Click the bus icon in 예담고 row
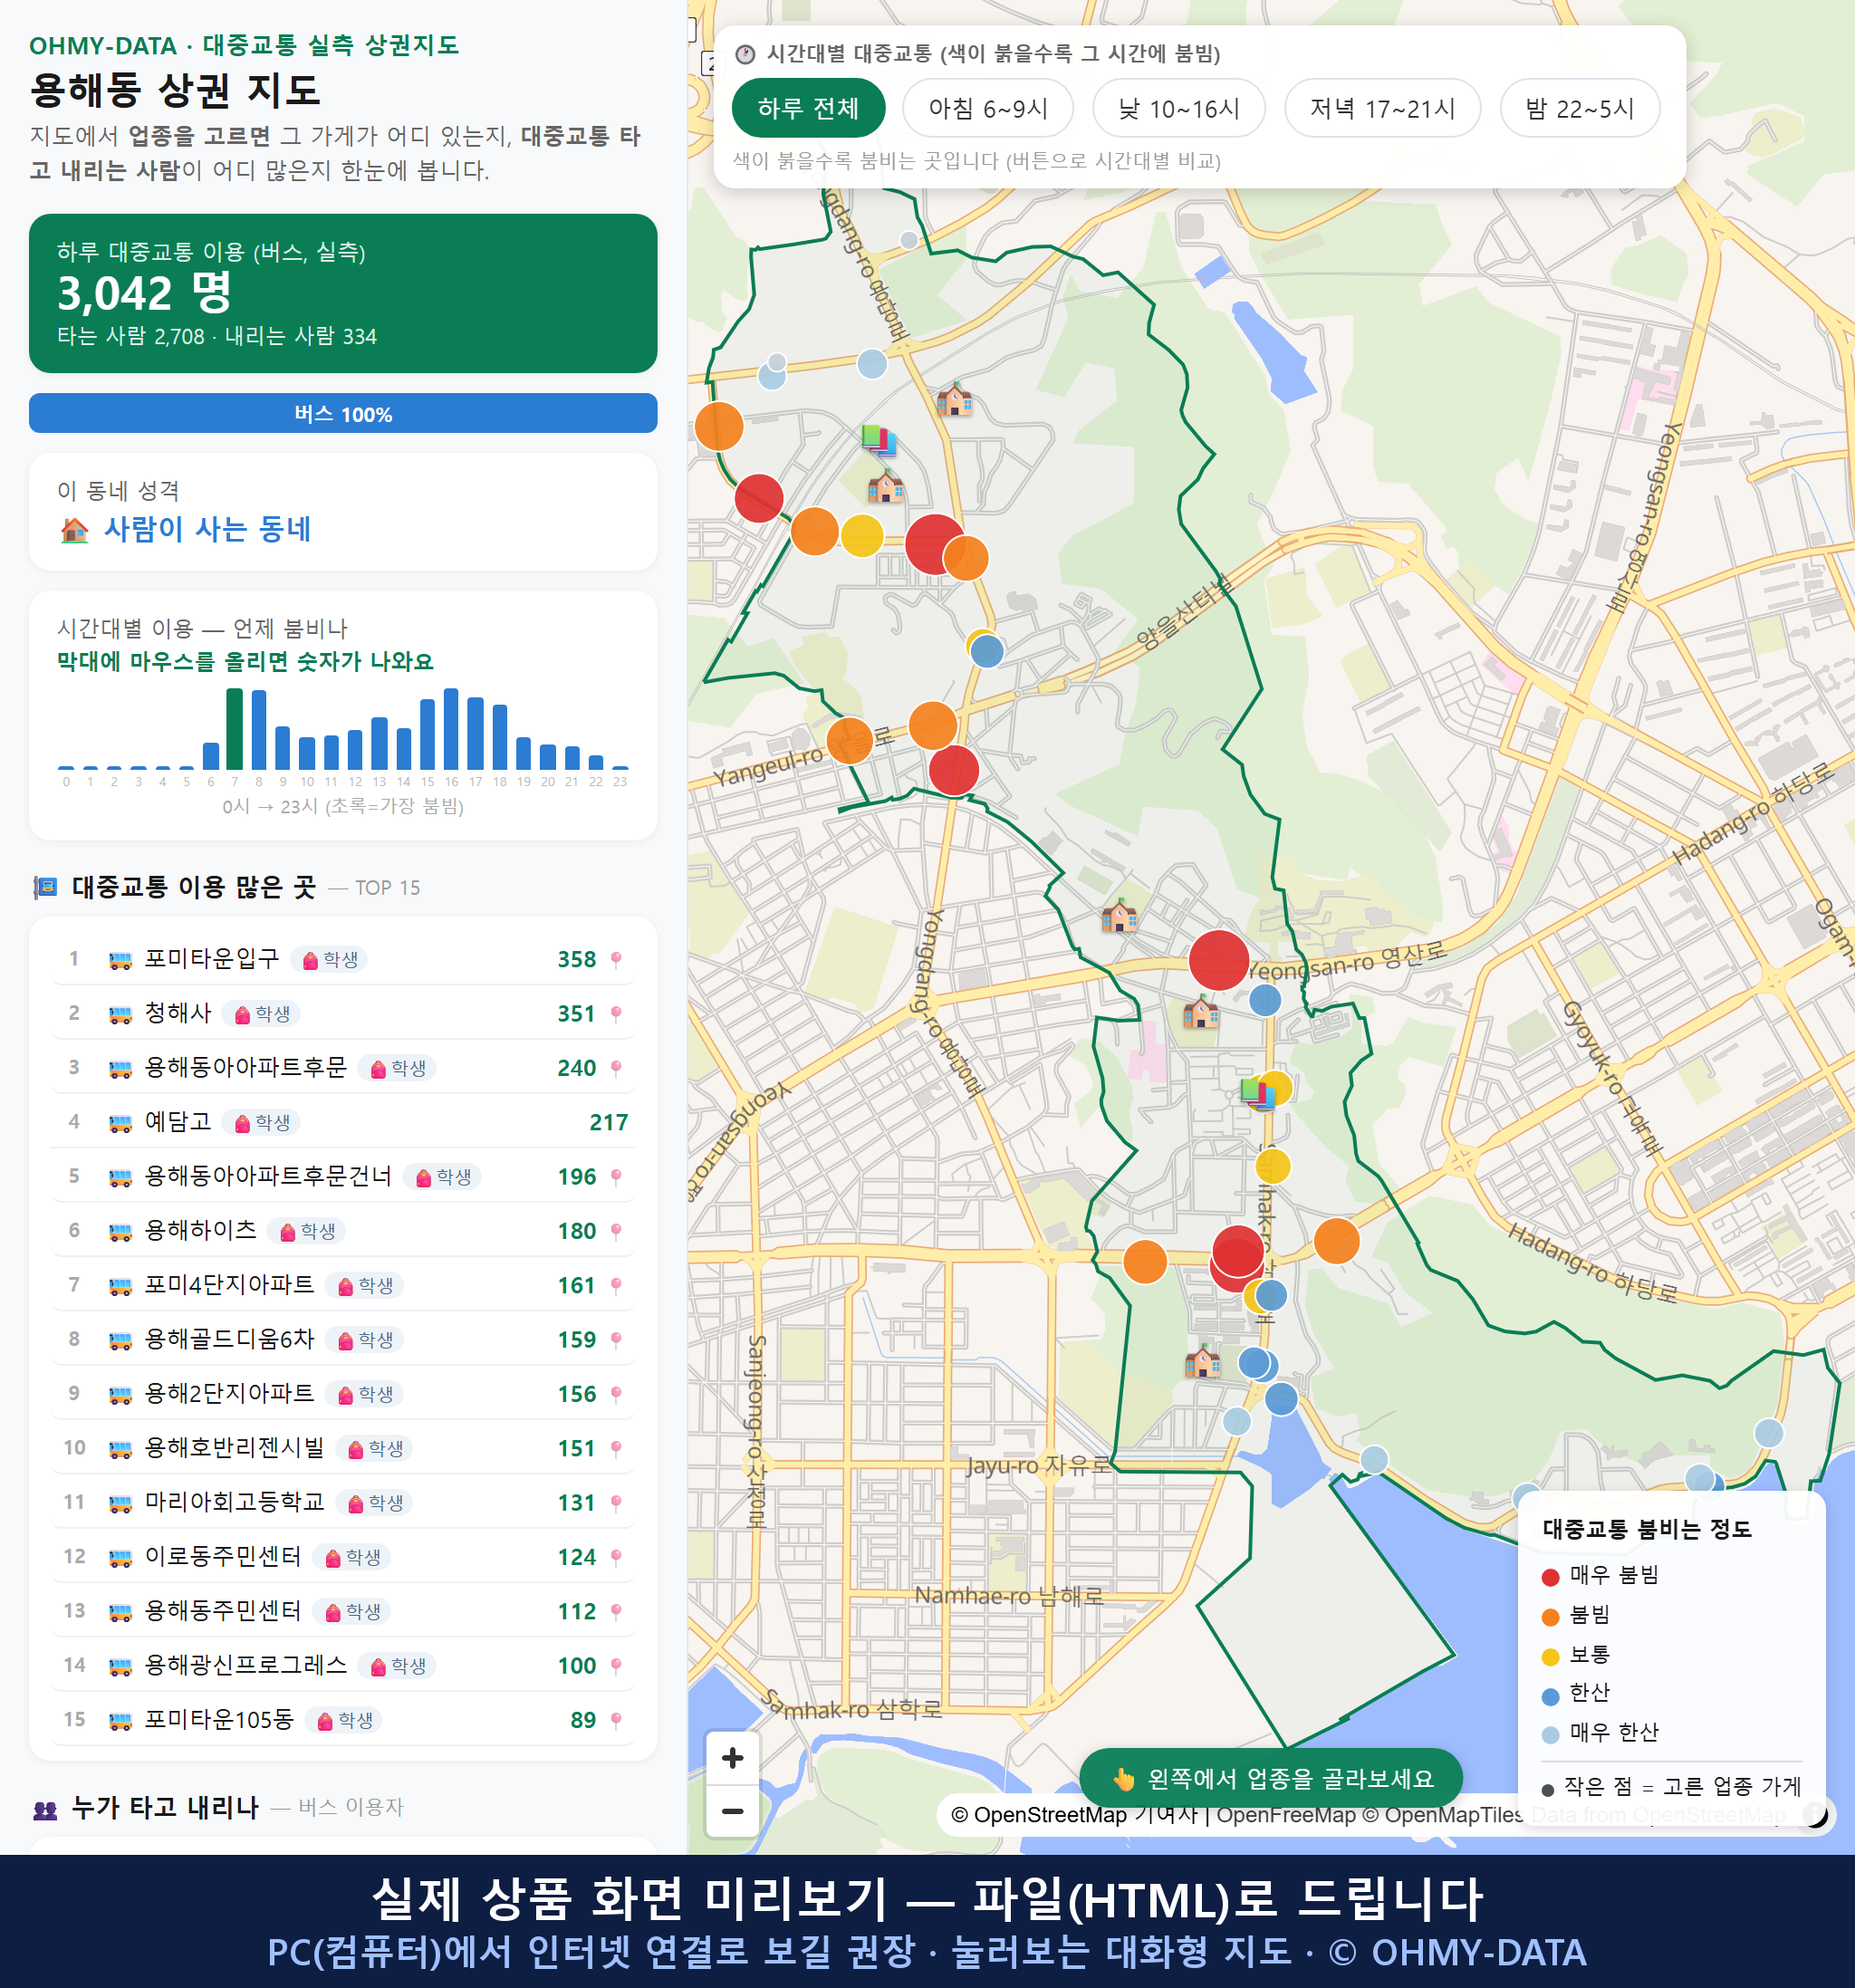Screen dimensions: 1855x1988 120,1123
